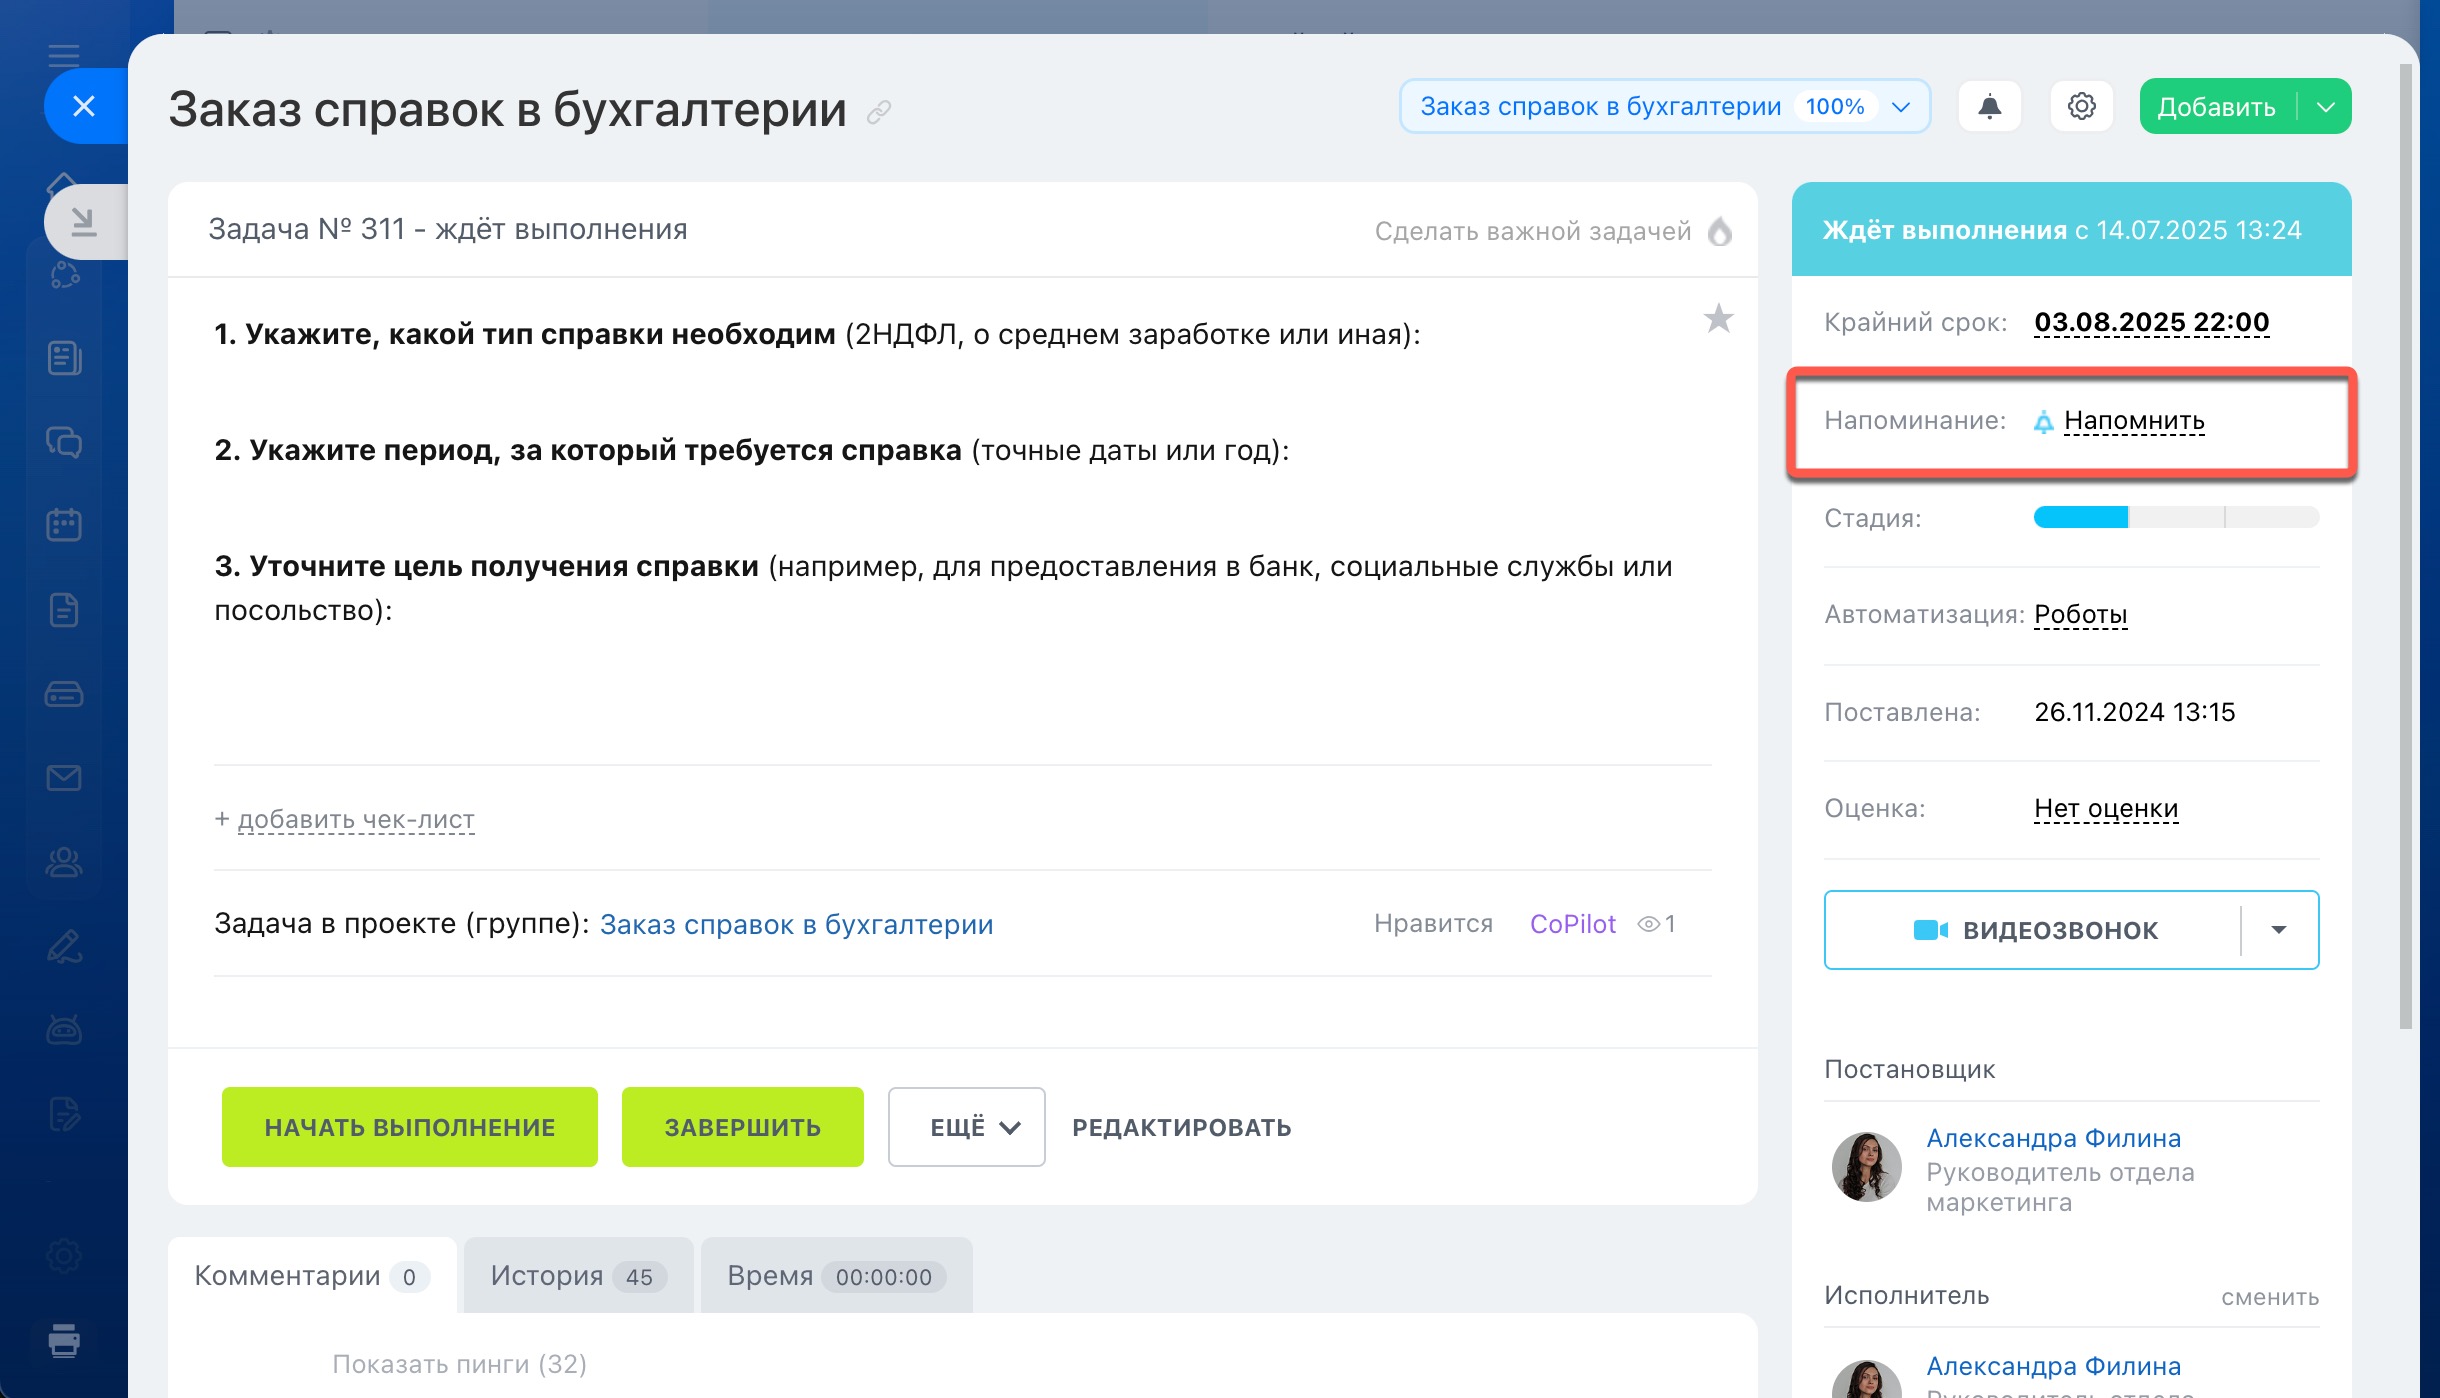
Task: Click the Постановщик avatar photo
Action: [x=1866, y=1166]
